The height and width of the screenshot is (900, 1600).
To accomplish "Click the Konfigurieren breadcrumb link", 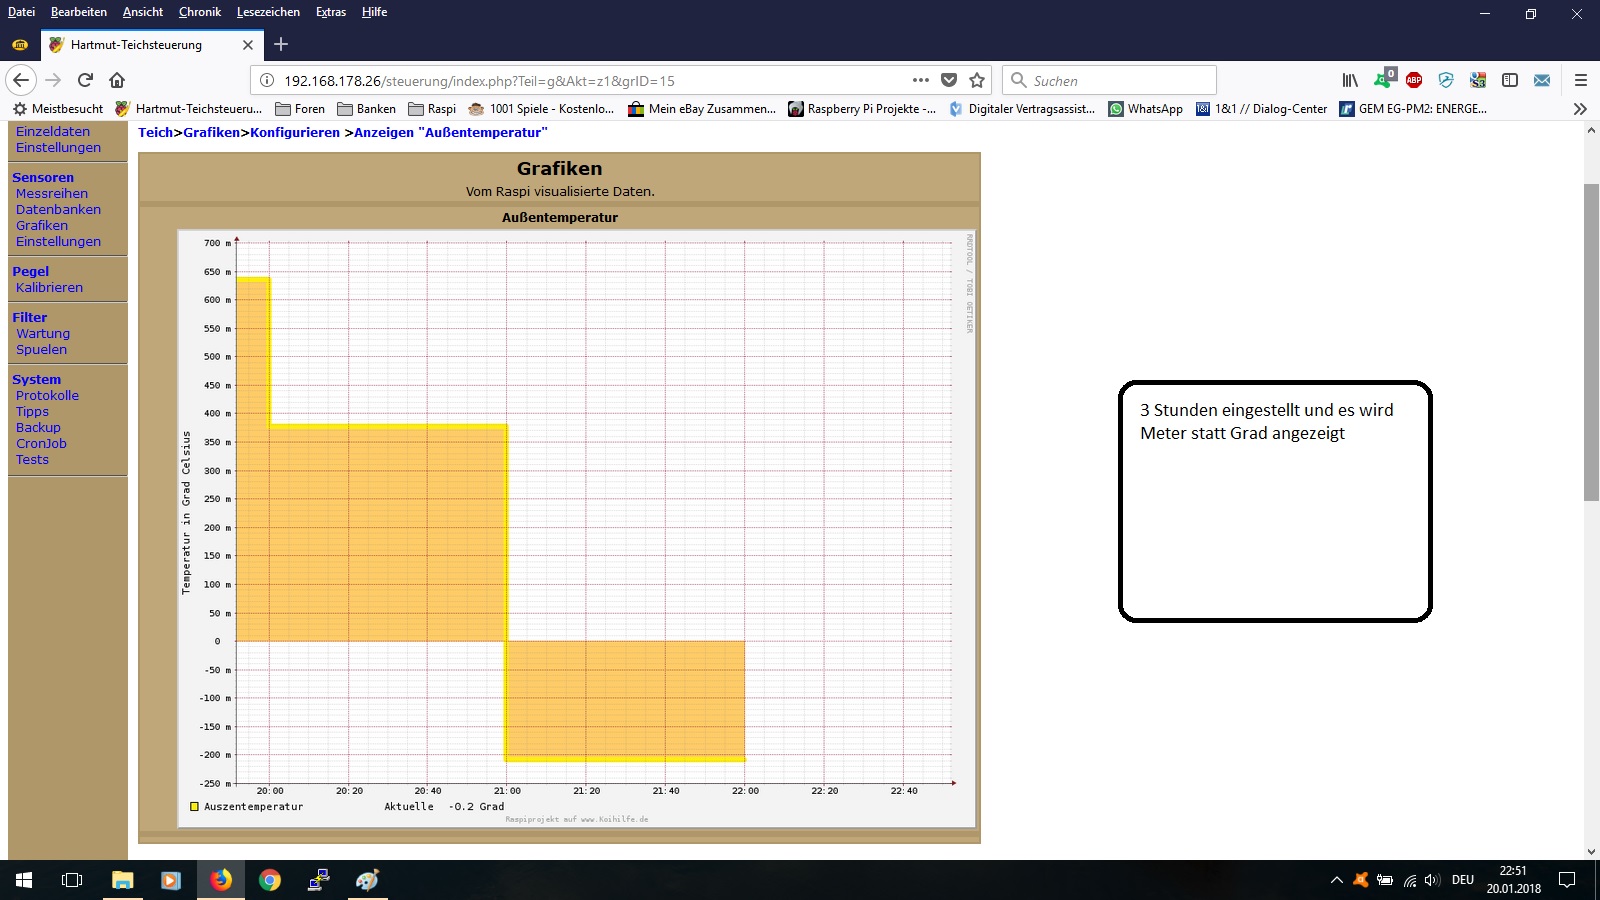I will point(295,133).
